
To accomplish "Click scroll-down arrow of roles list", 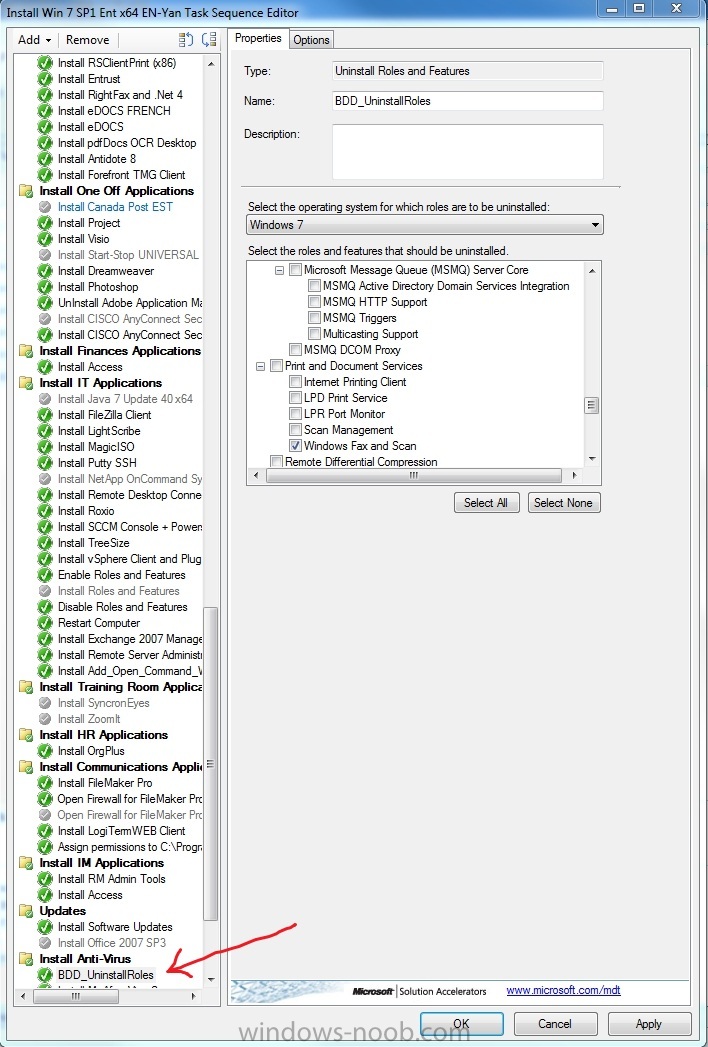I will tap(592, 459).
